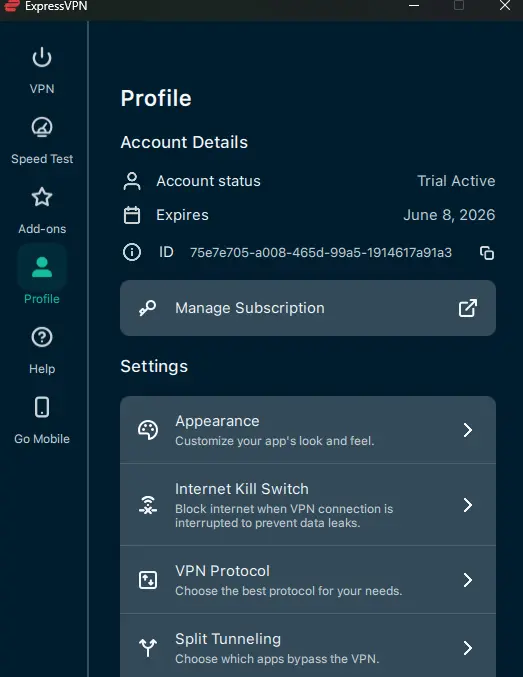Click the ExpressVPN logo in title bar
523x677 pixels.
11,6
